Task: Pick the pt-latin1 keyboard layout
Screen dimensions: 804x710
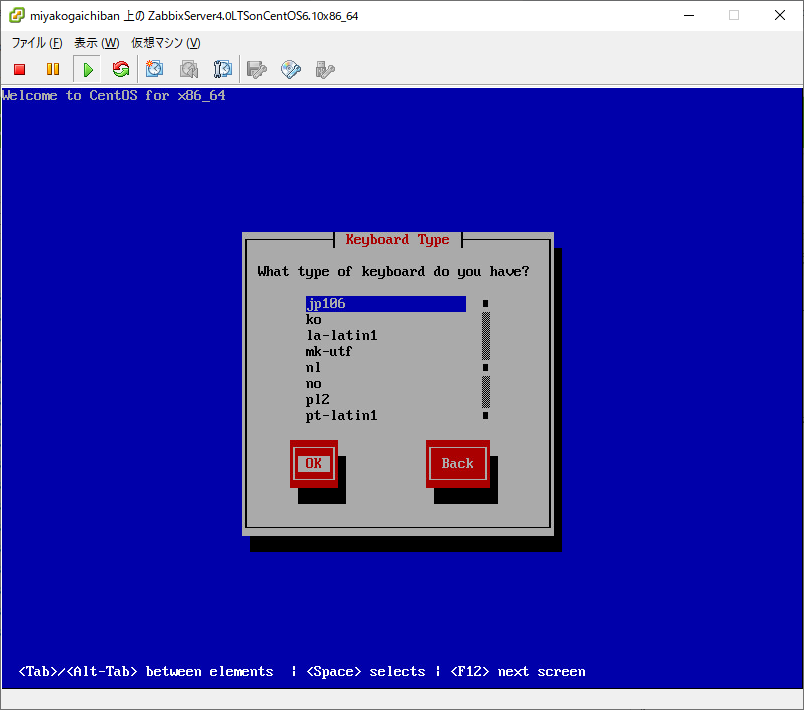Action: click(386, 415)
